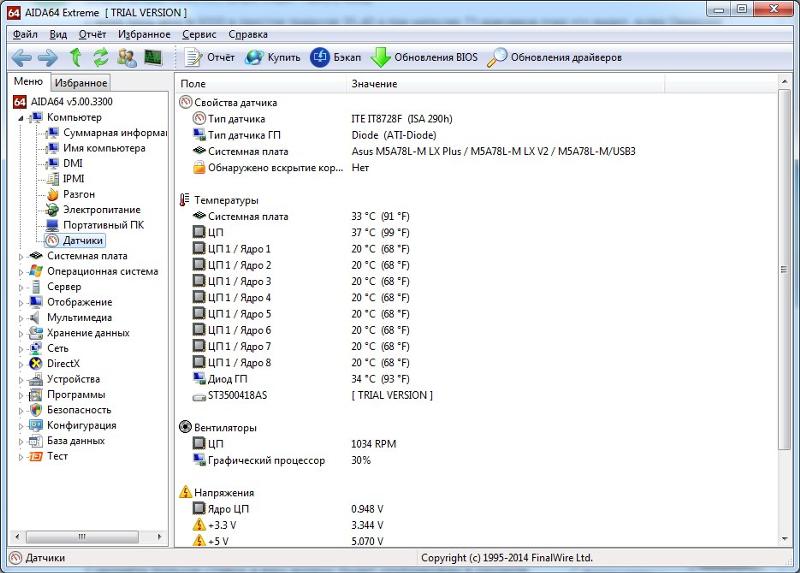Open the Сервис menu
The image size is (800, 573).
199,34
